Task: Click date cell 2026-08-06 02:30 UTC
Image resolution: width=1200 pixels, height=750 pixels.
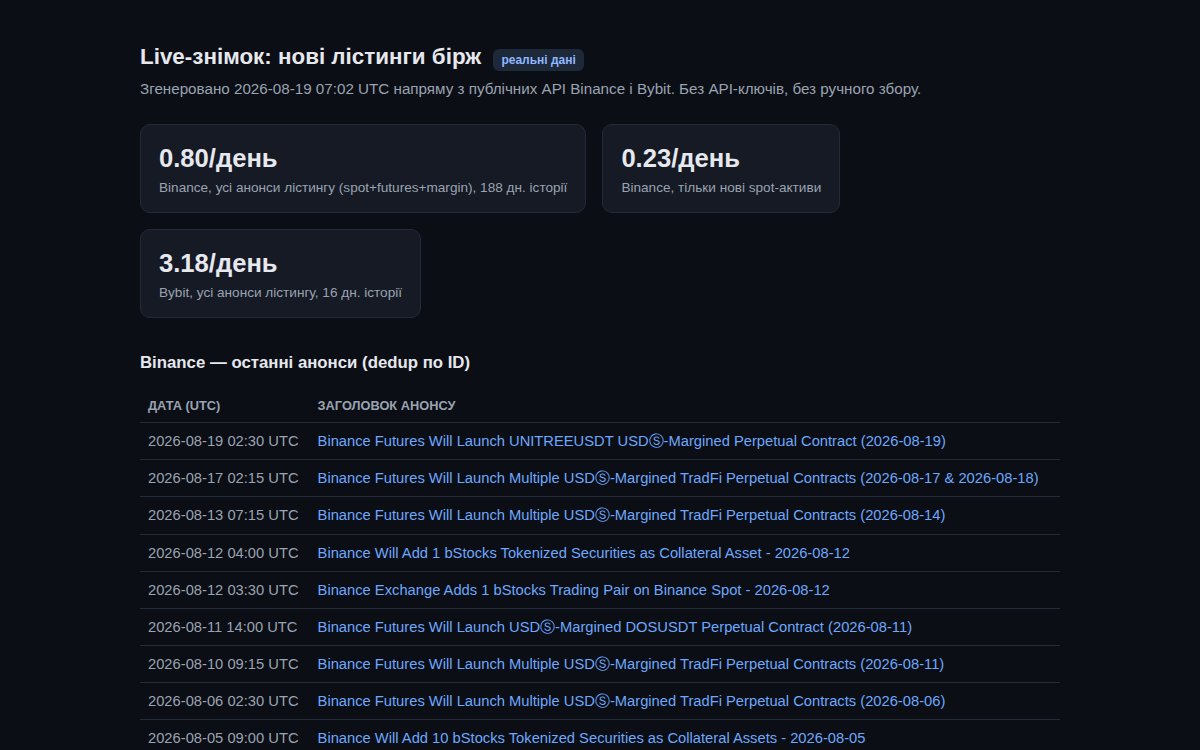Action: pyautogui.click(x=223, y=701)
